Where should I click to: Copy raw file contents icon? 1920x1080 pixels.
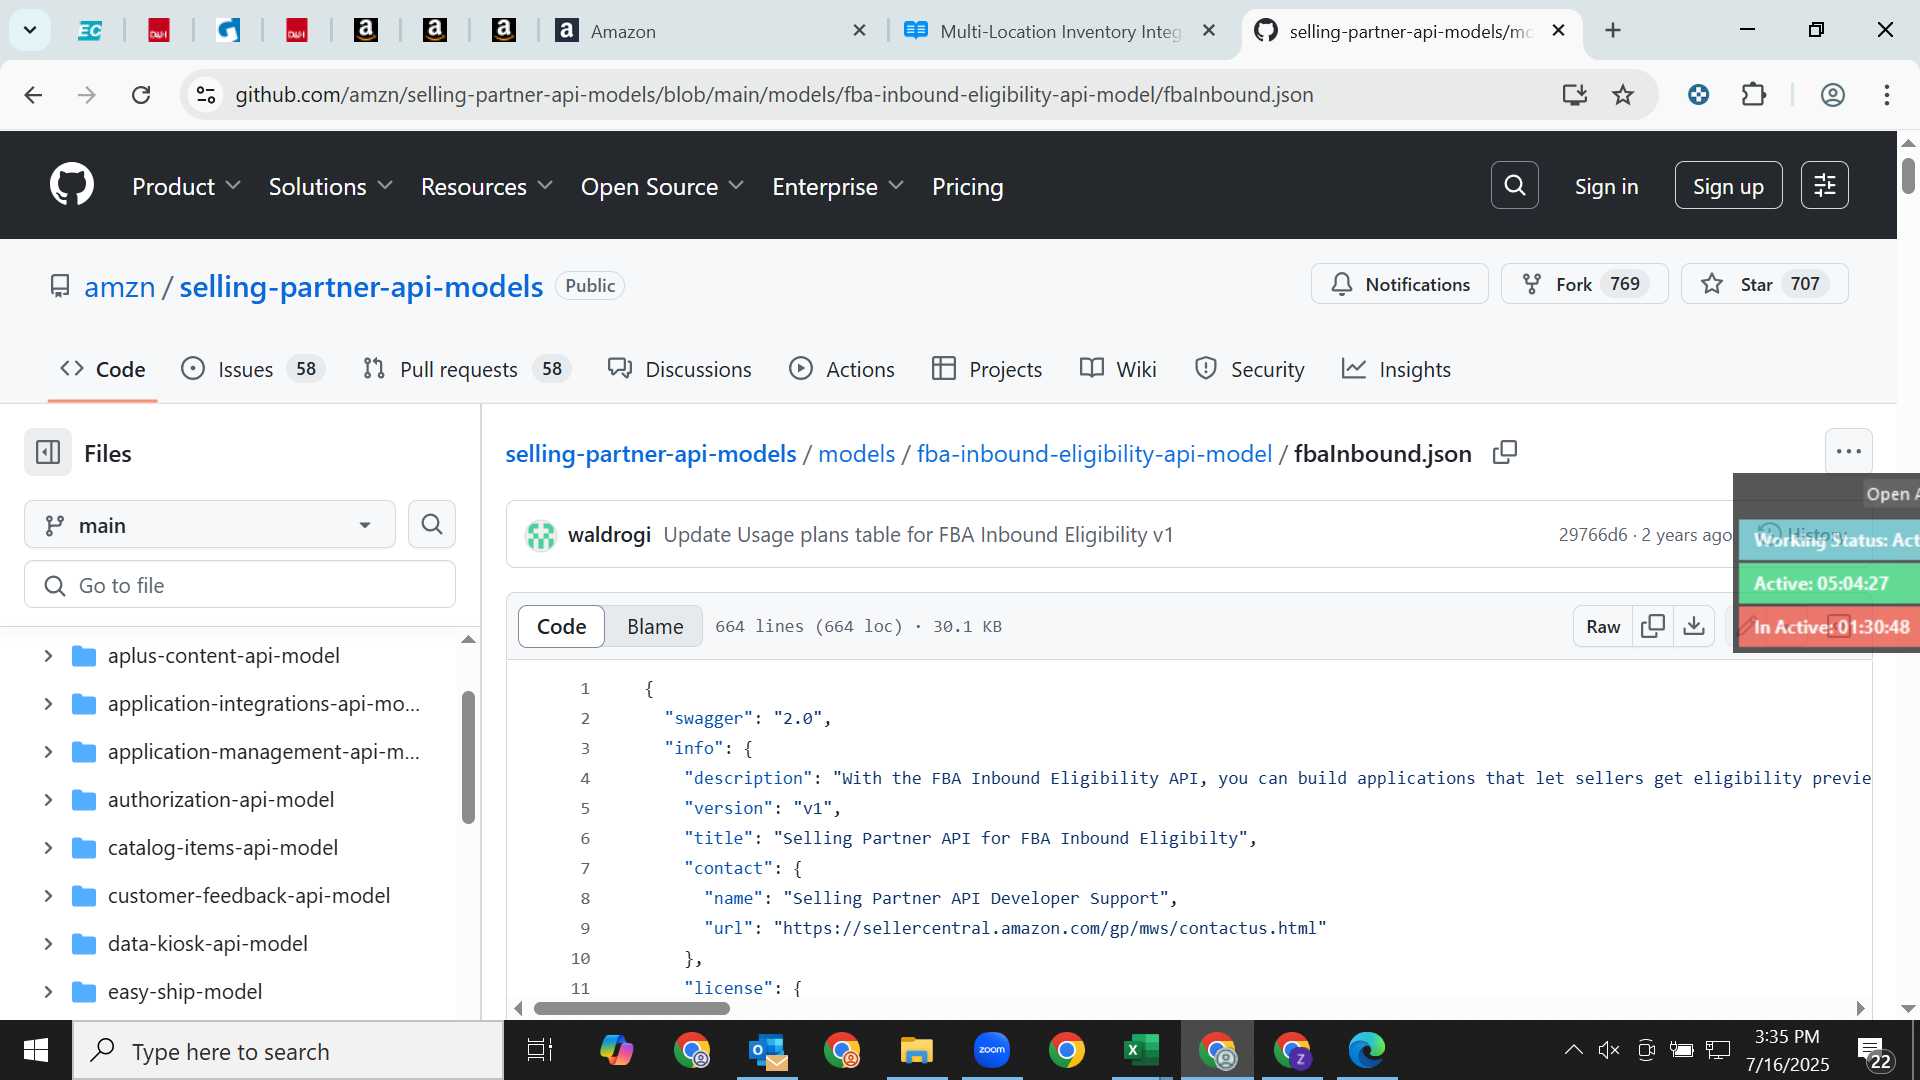(1653, 626)
